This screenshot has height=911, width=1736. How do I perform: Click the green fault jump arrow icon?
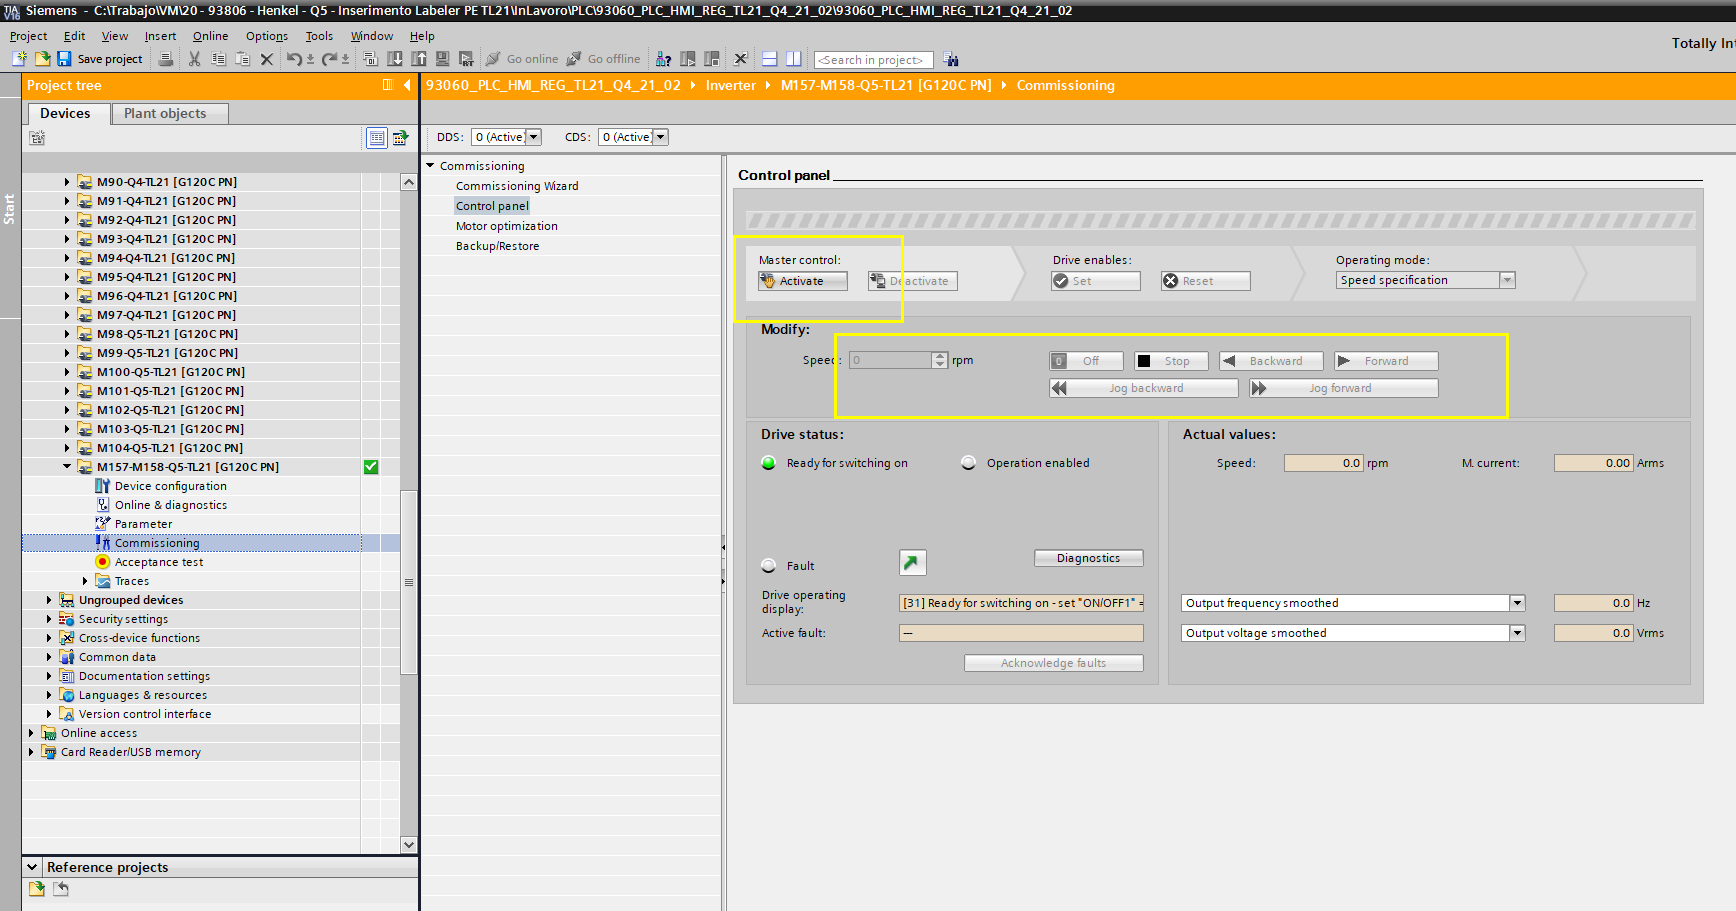pyautogui.click(x=912, y=563)
